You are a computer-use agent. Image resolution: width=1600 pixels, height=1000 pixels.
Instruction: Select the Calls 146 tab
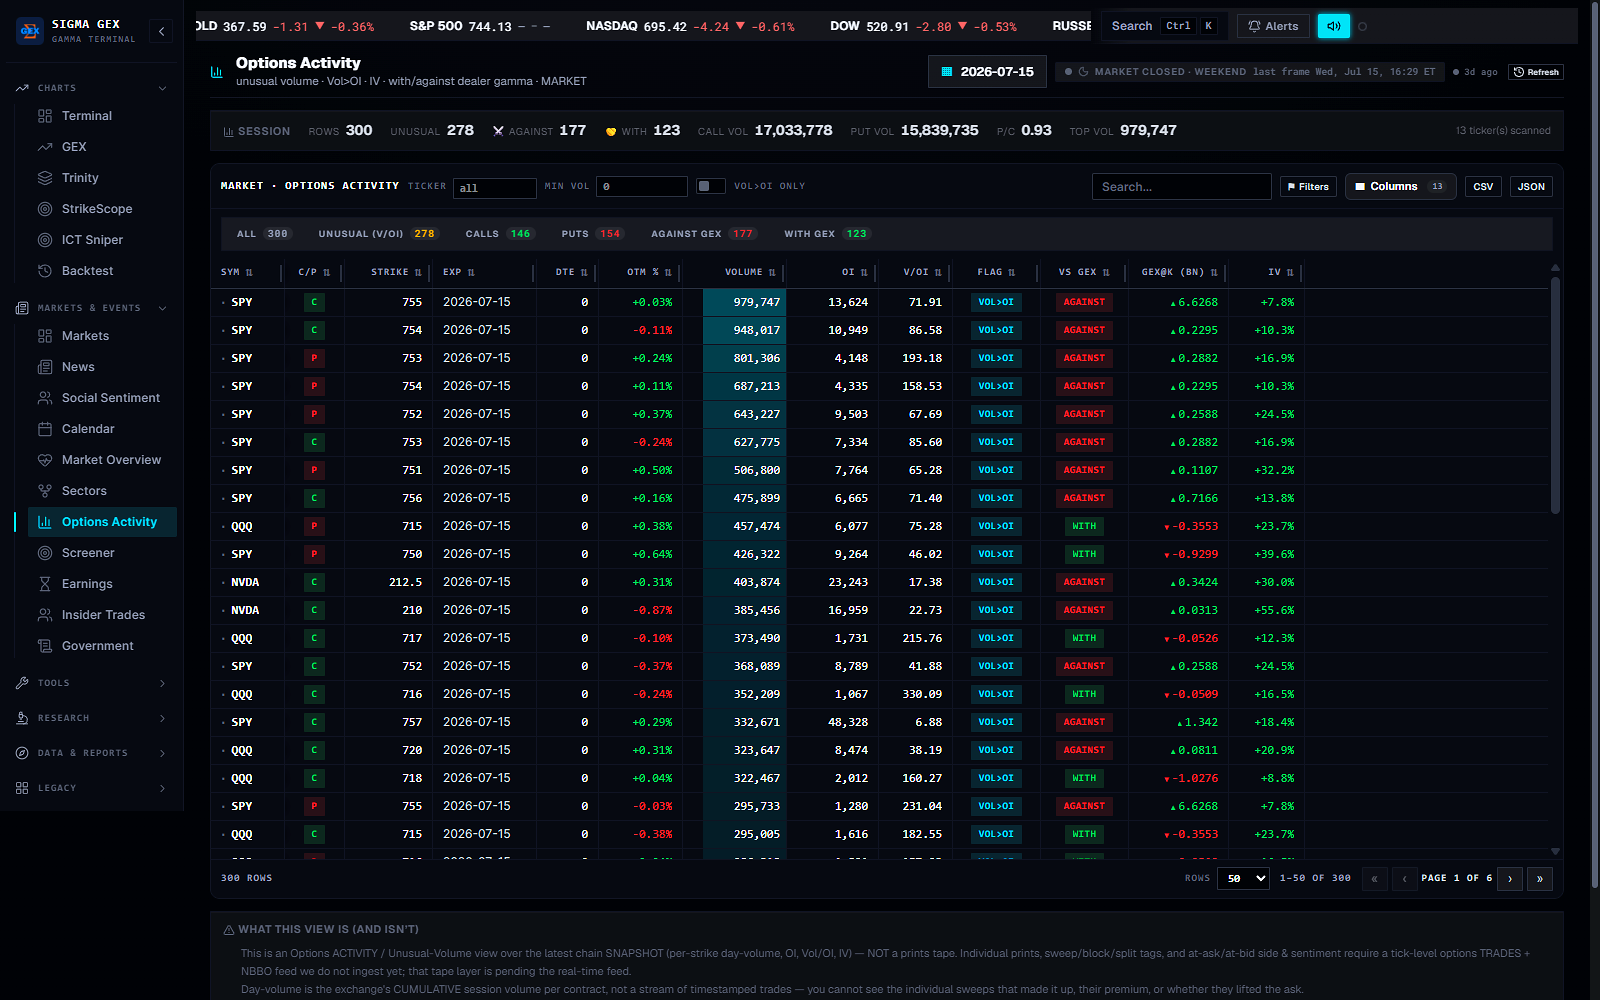(x=499, y=234)
